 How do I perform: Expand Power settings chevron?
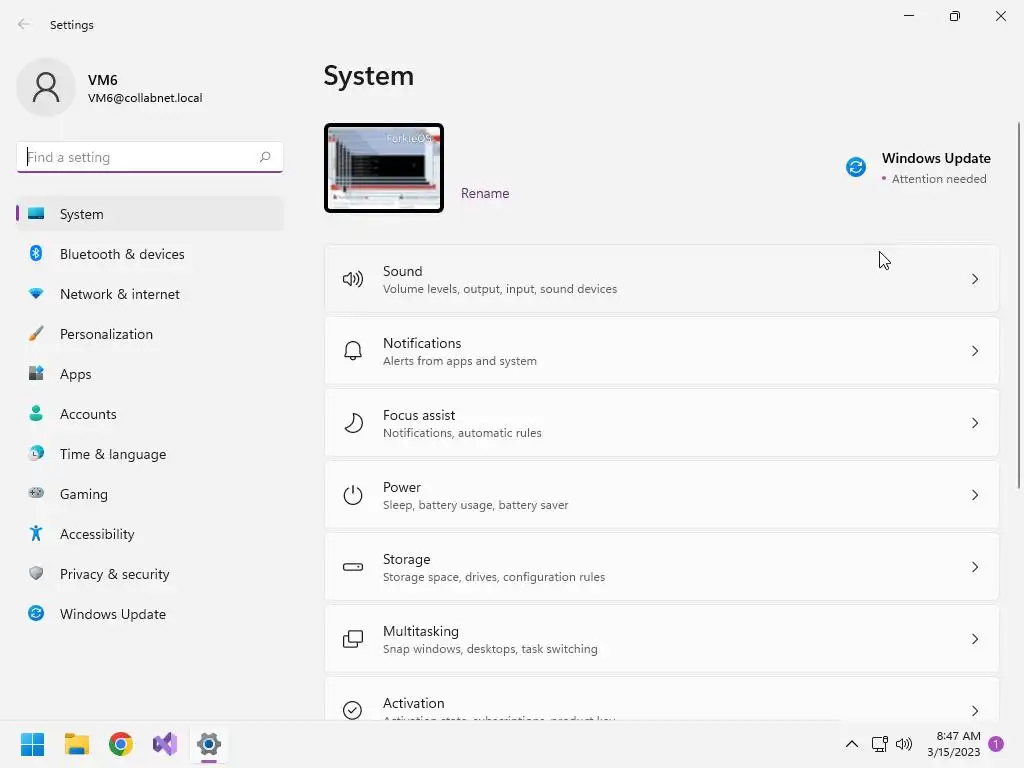click(974, 495)
